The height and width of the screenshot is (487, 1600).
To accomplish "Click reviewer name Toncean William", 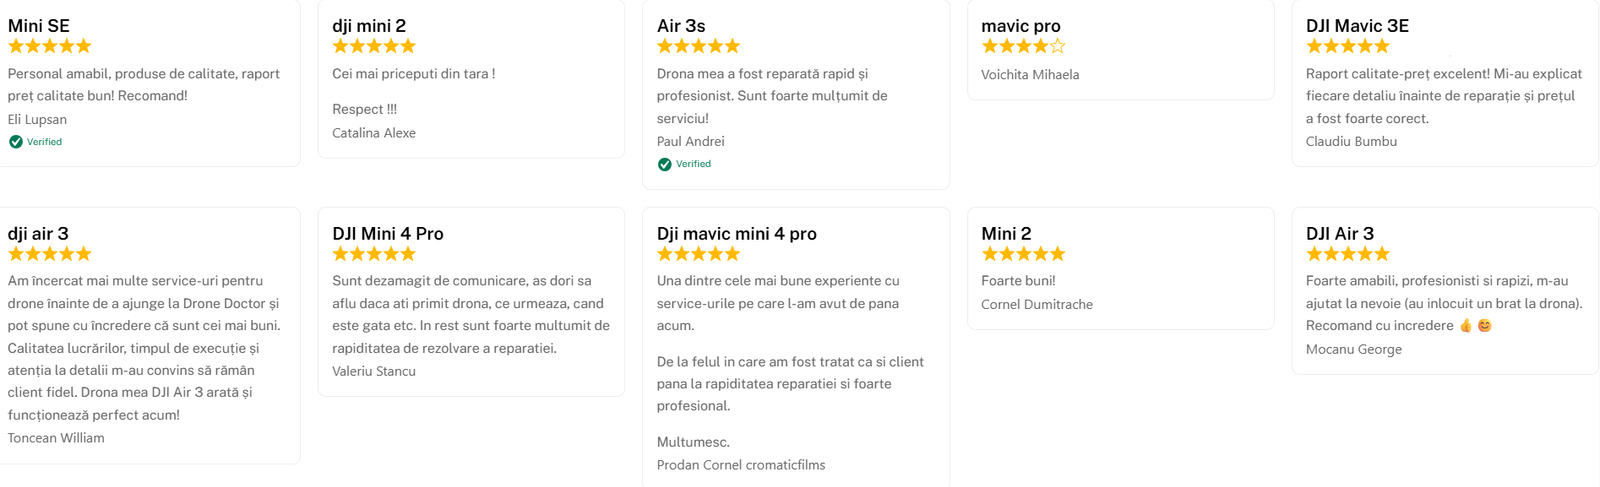I will (56, 438).
